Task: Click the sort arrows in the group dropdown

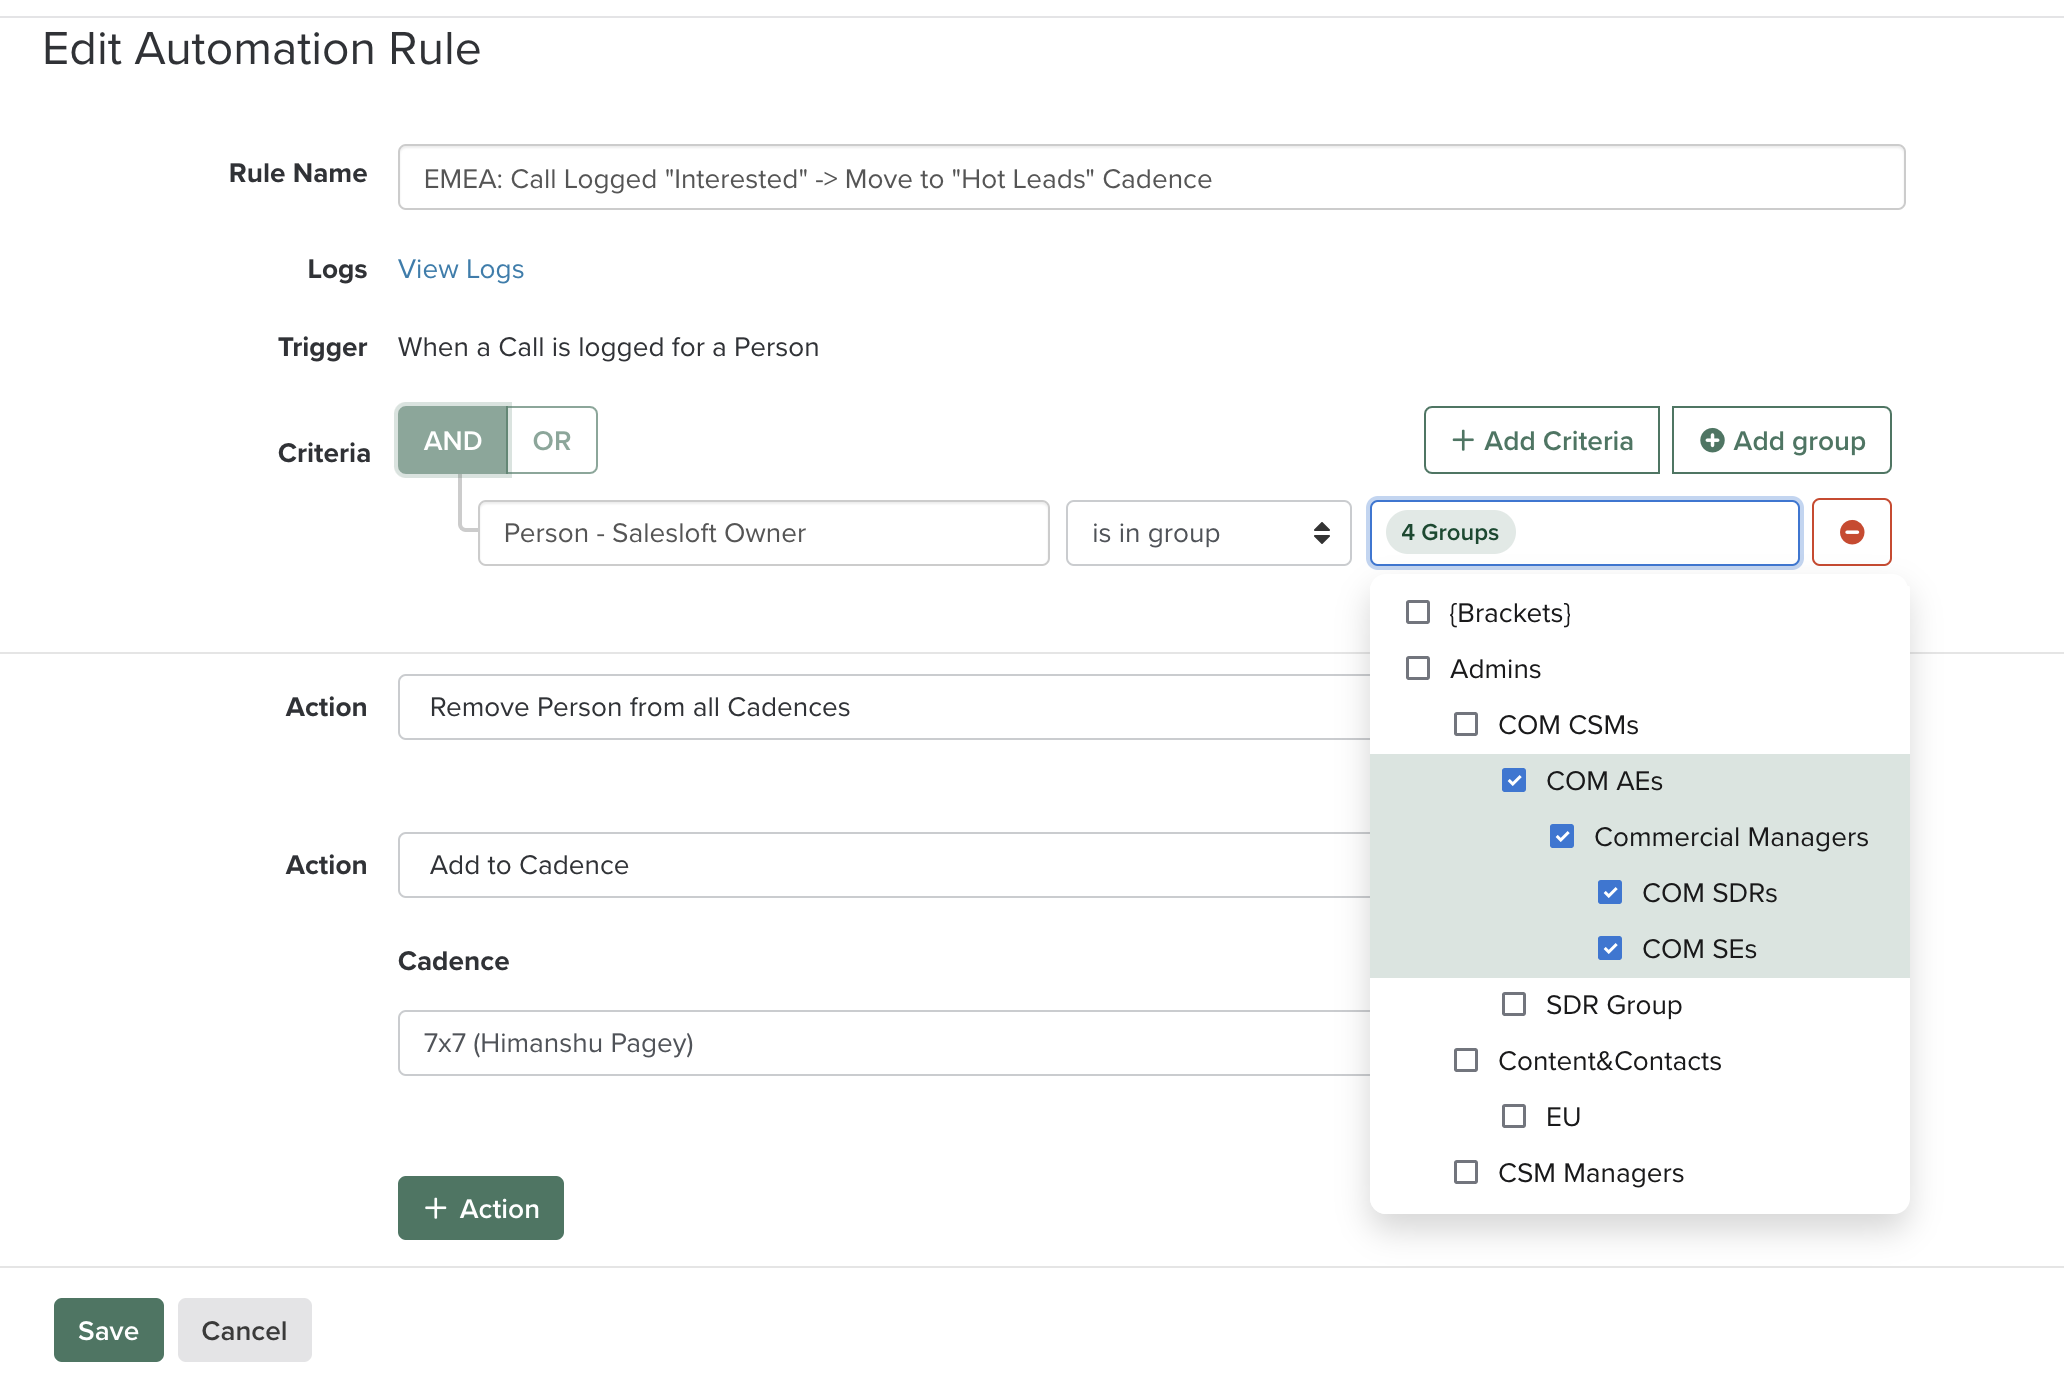Action: point(1322,533)
